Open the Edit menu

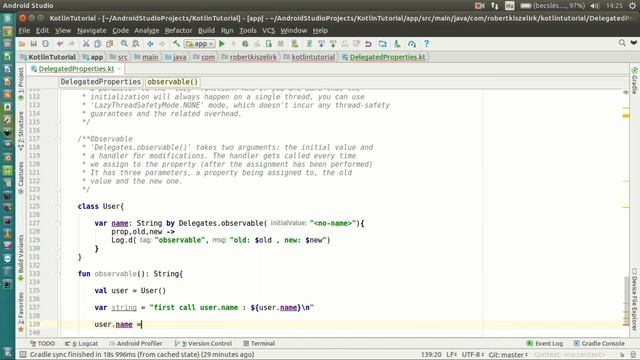42,31
